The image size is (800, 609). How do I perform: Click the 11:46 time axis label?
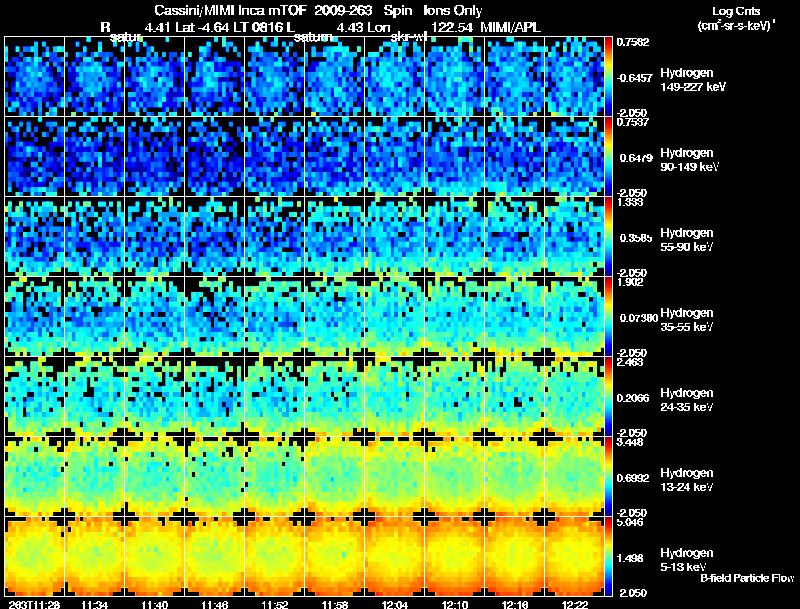point(214,604)
